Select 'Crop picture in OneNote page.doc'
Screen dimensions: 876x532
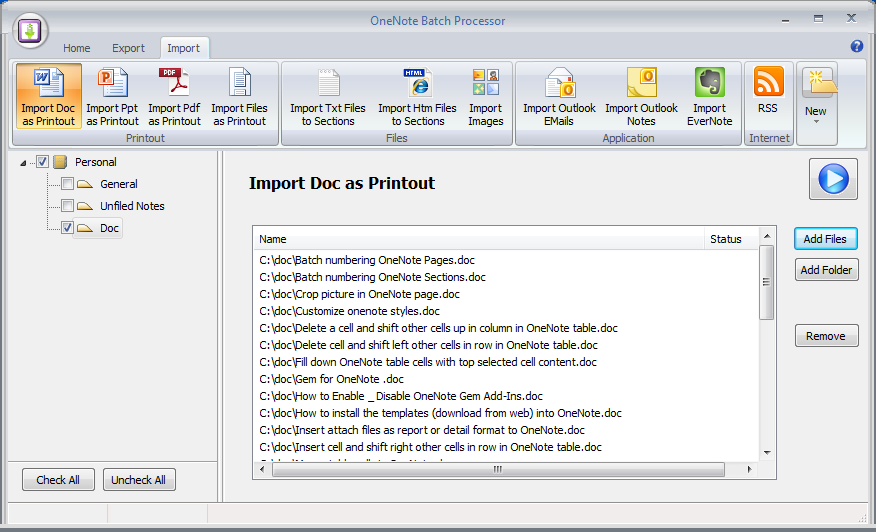(360, 294)
